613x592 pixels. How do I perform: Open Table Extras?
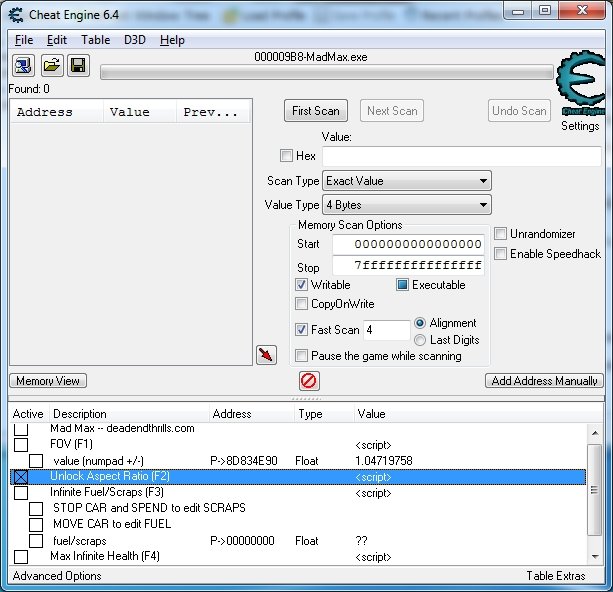point(556,576)
